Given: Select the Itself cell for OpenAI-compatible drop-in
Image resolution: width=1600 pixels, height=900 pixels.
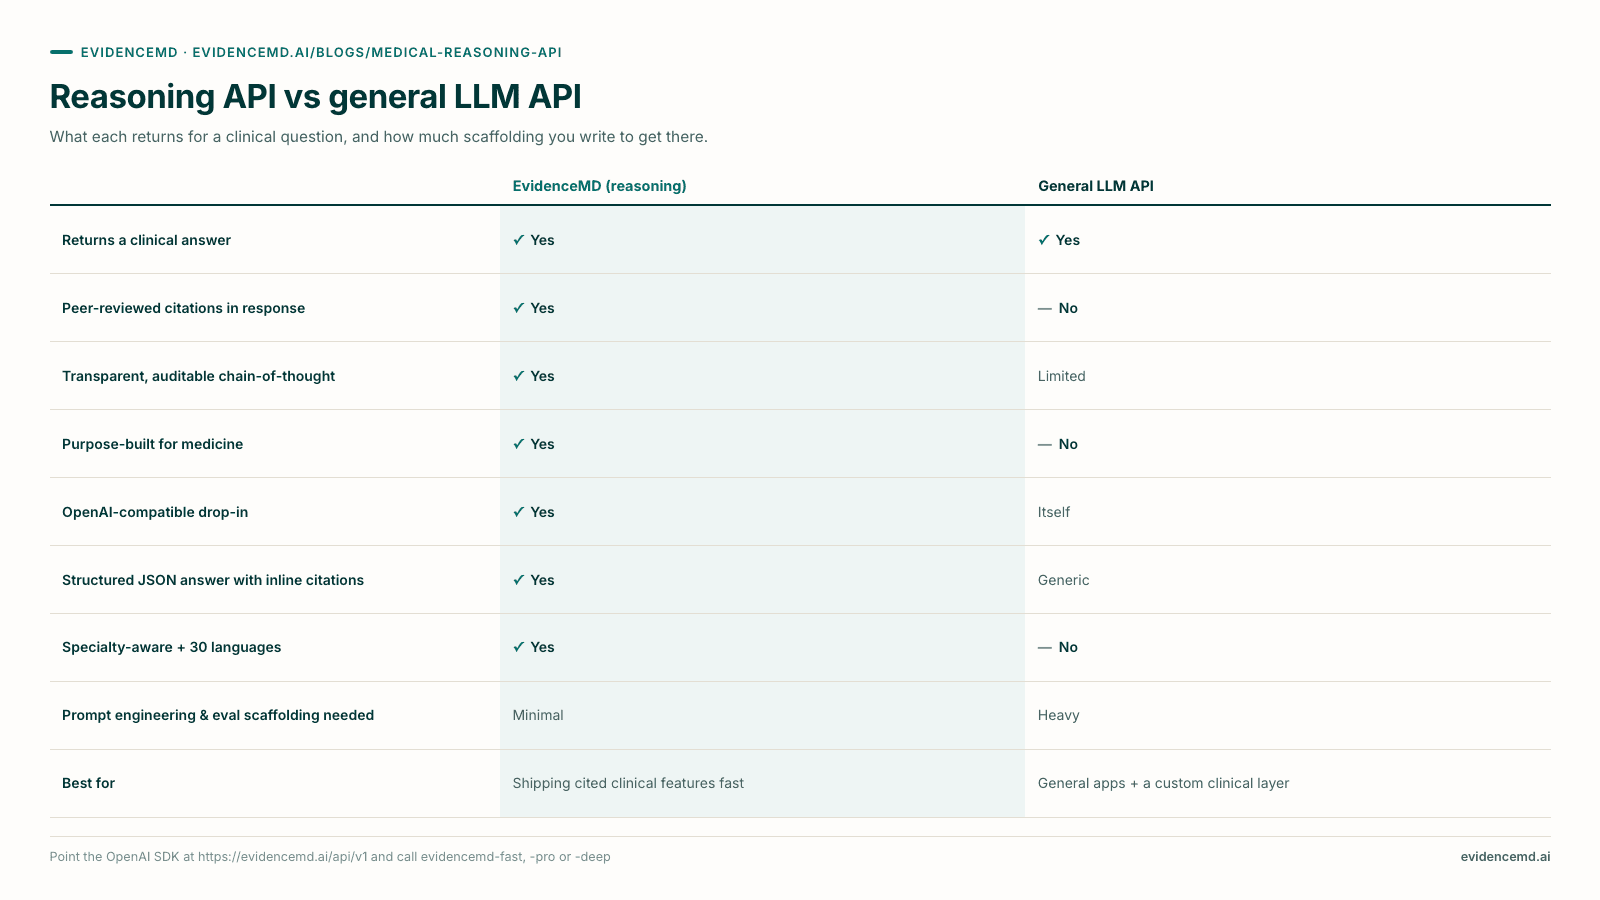Looking at the screenshot, I should click(x=1054, y=512).
